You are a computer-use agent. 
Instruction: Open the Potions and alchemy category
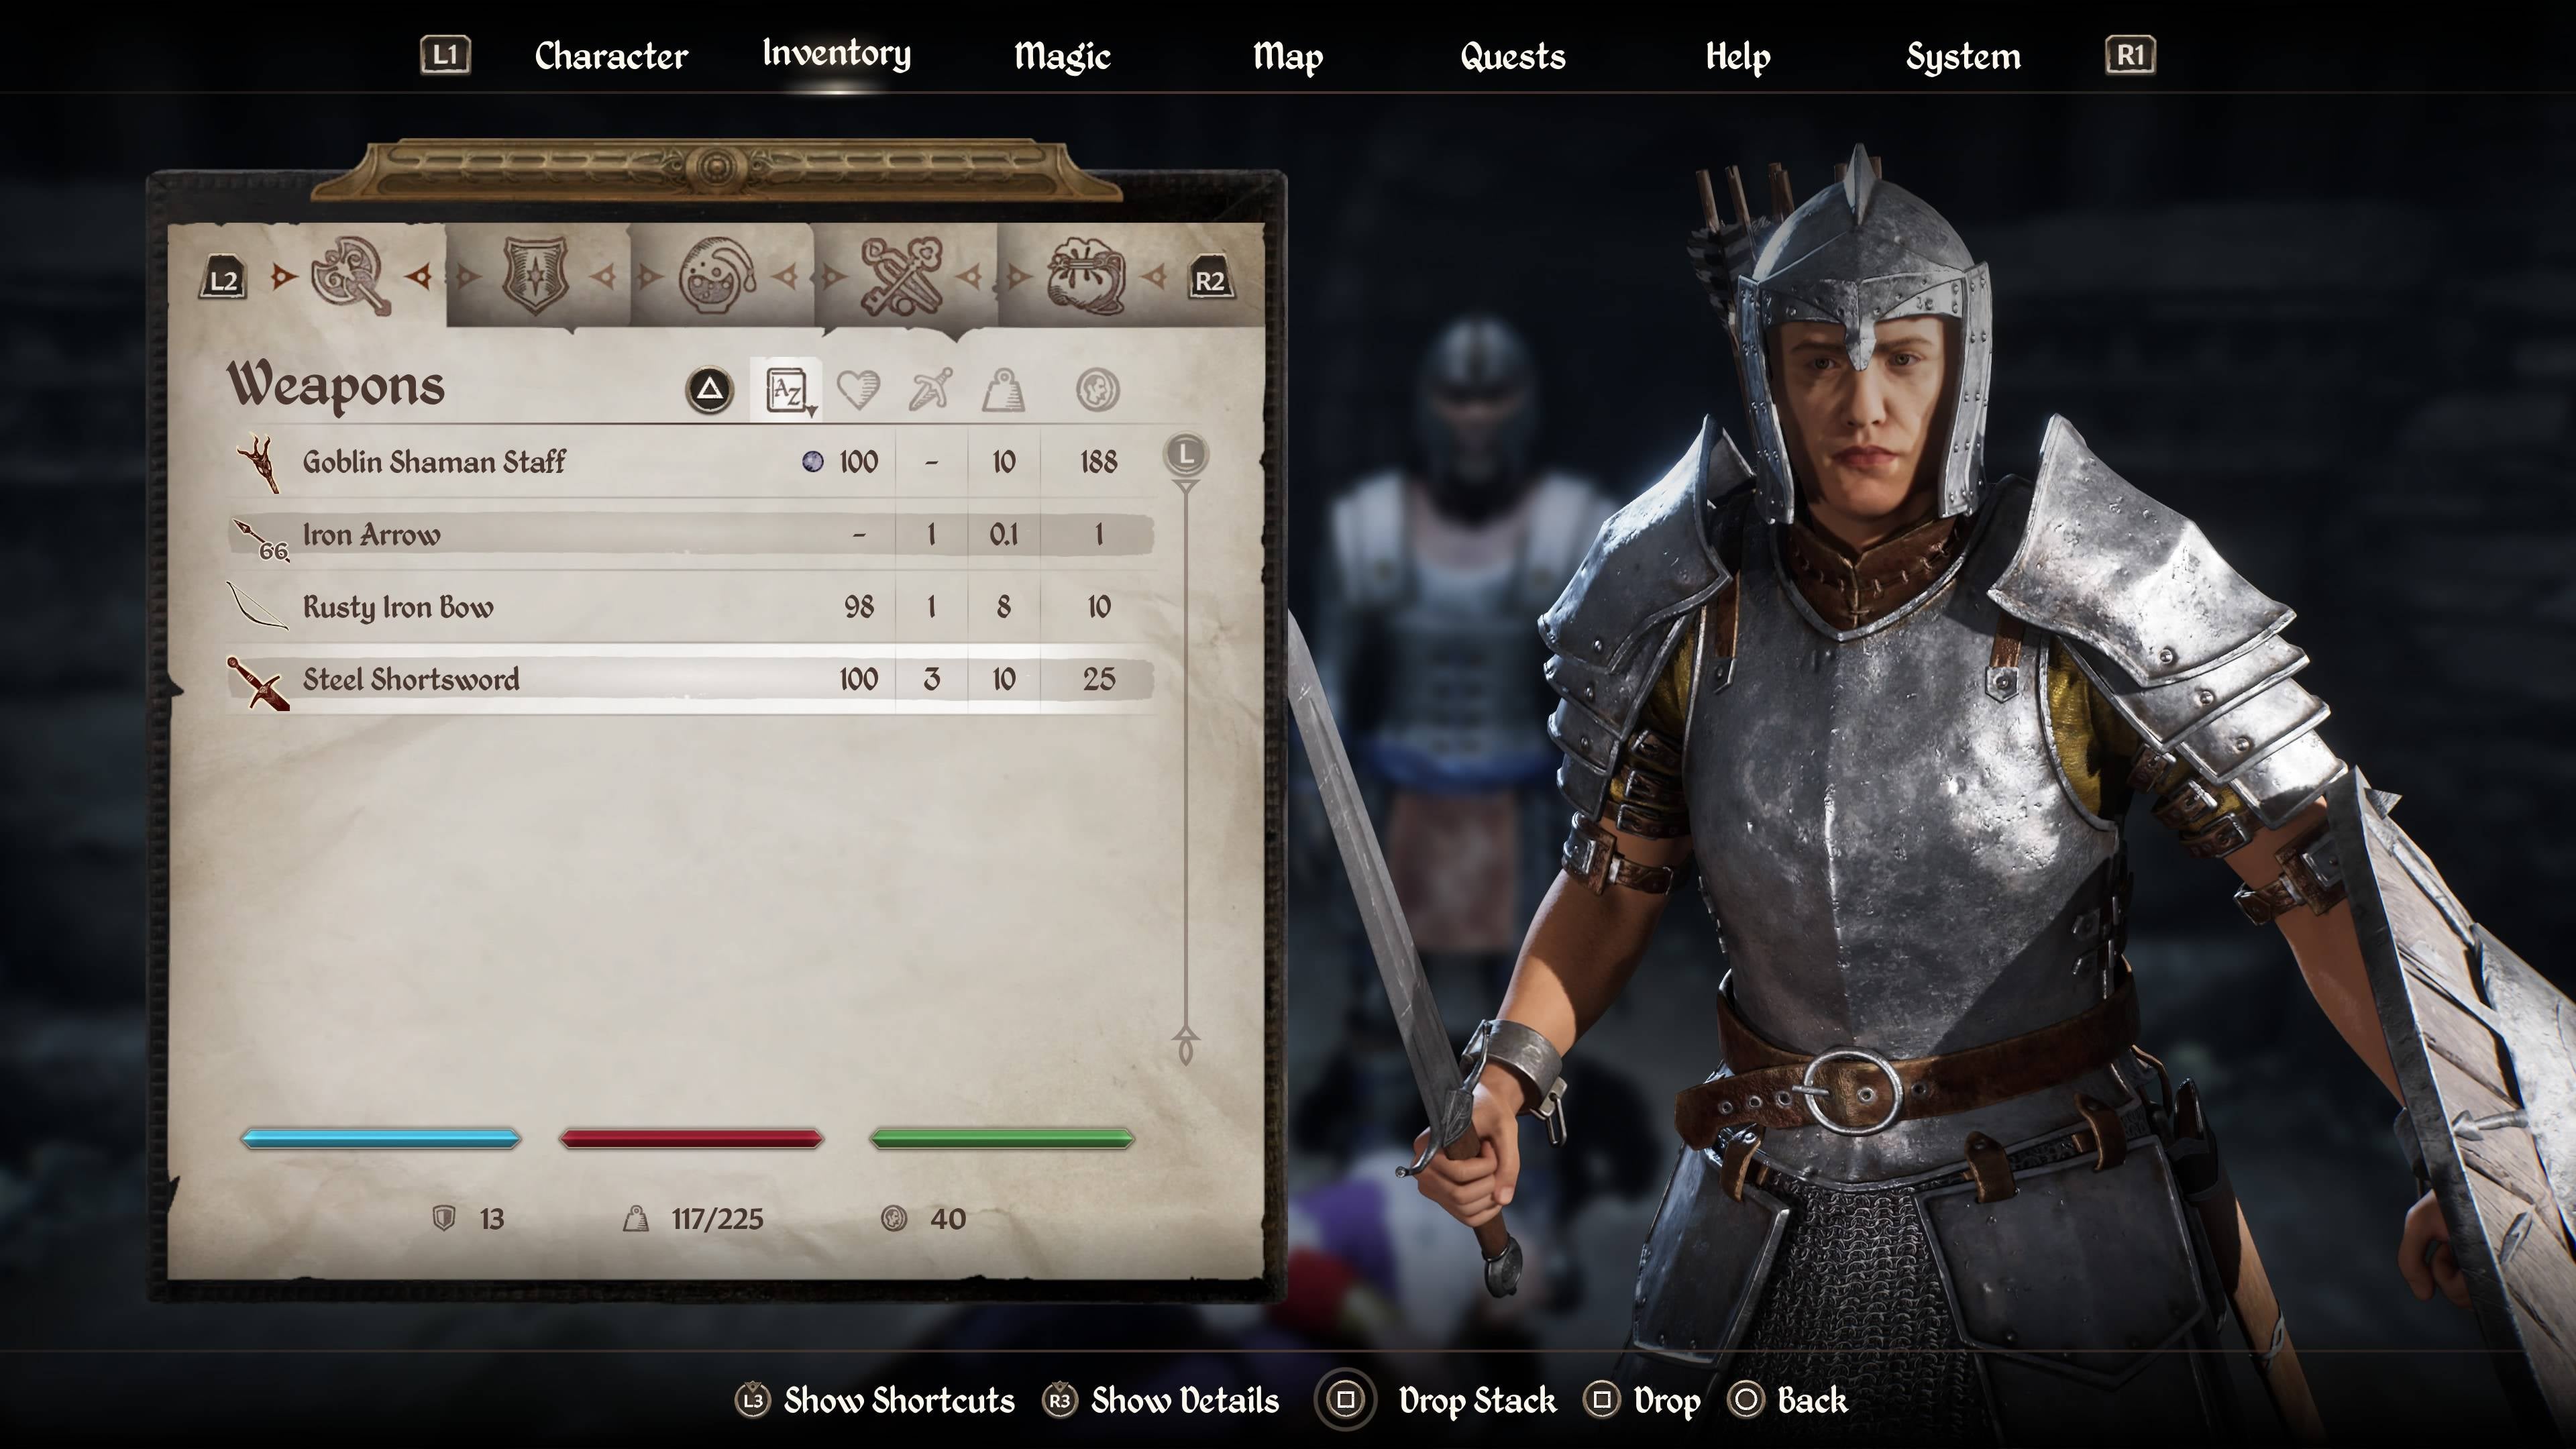click(x=717, y=275)
